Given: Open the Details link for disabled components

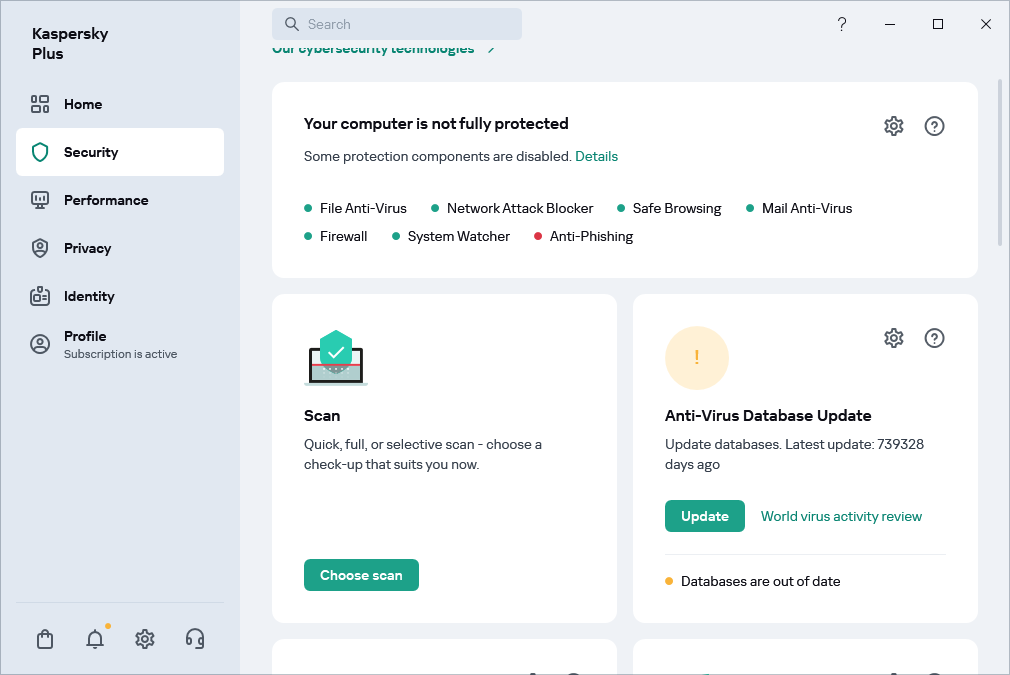Looking at the screenshot, I should [596, 156].
